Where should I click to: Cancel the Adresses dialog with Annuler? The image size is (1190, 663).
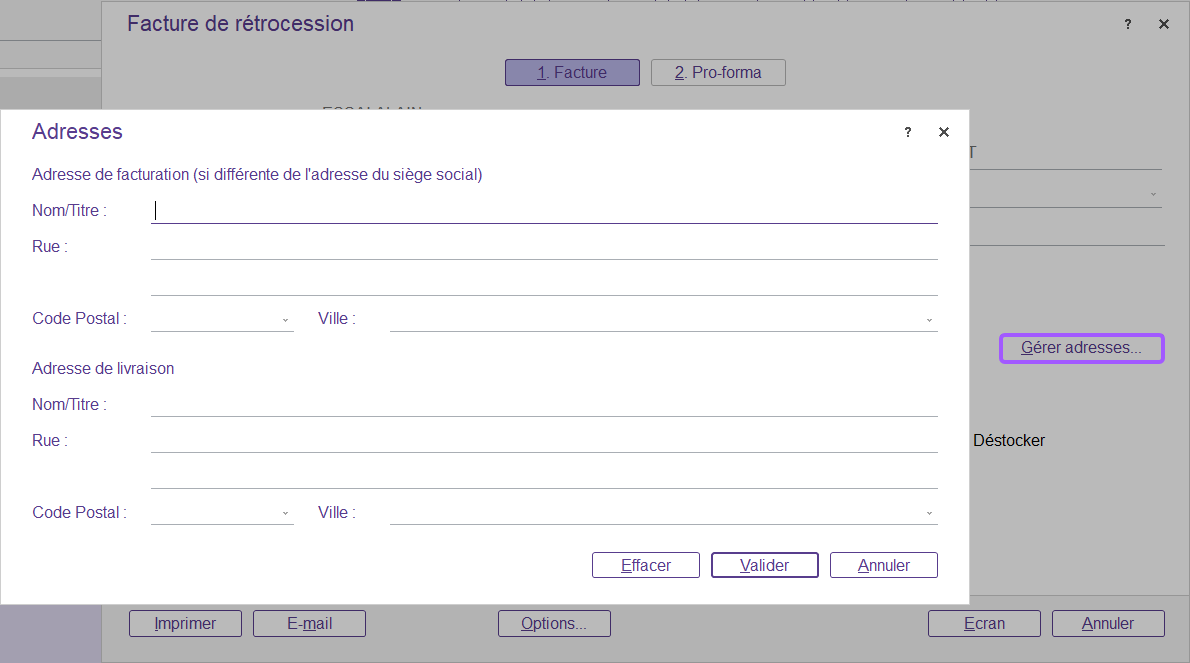(x=884, y=565)
